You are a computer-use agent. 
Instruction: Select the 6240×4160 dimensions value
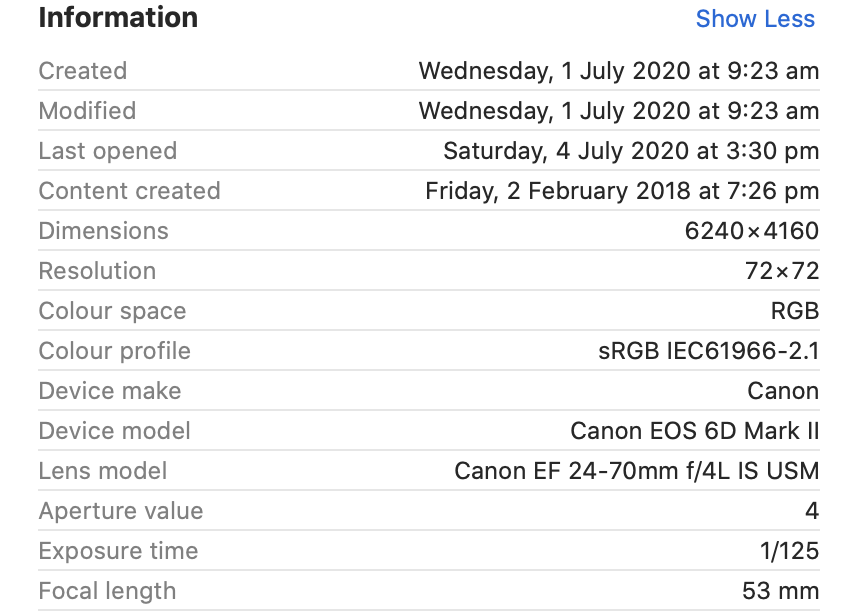pos(751,231)
